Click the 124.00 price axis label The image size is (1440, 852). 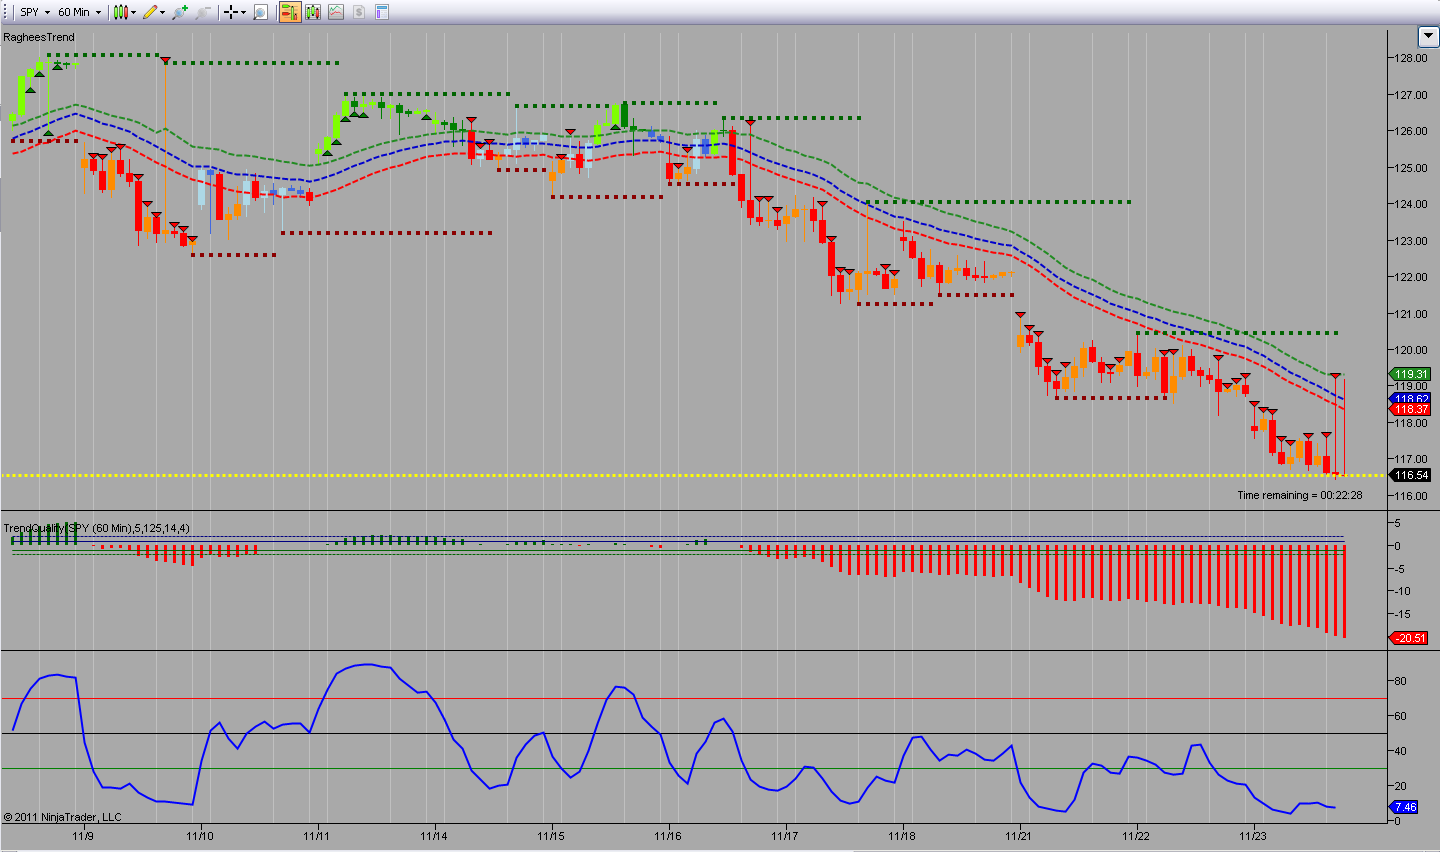1411,204
